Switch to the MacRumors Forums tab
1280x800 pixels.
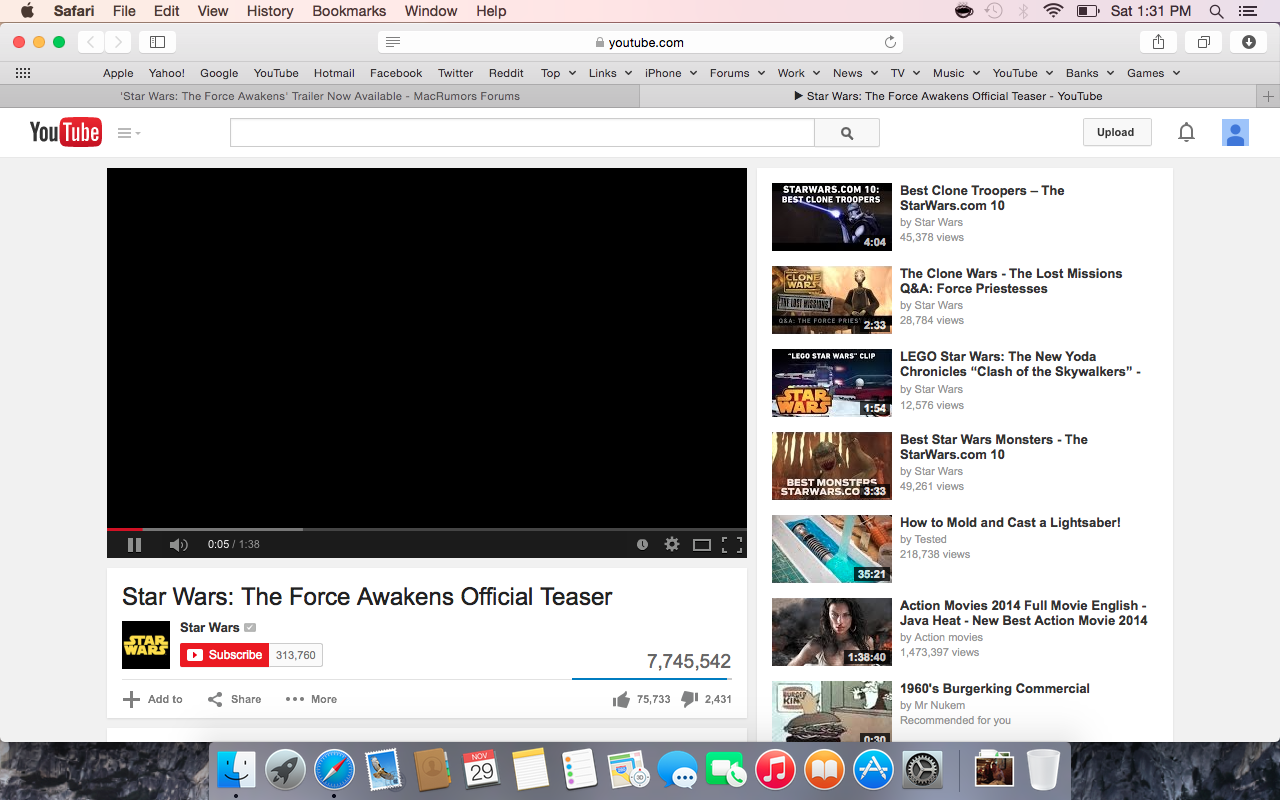click(x=320, y=96)
